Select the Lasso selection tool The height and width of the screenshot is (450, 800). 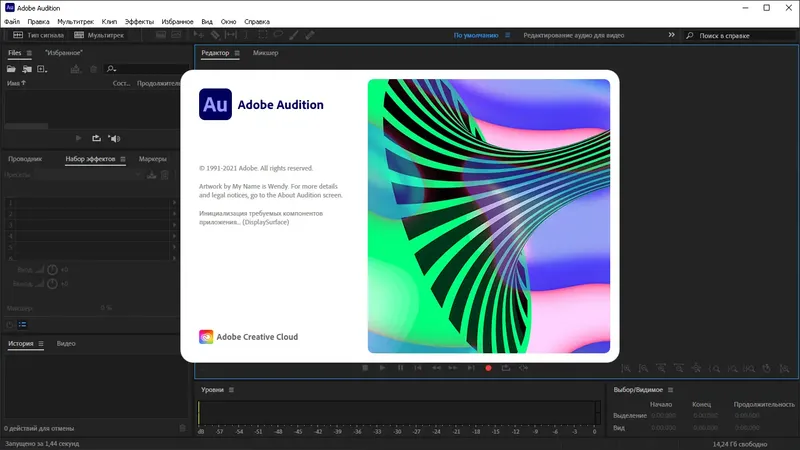278,35
